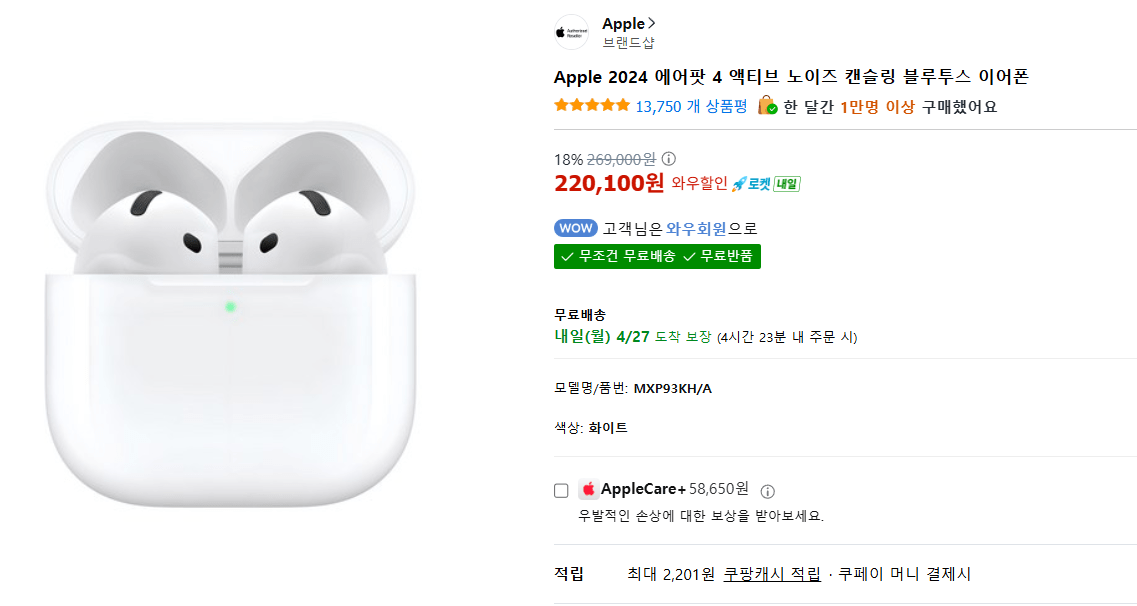Screen dimensions: 1137x606
Task: Expand the Apple brand page via chevron
Action: pos(649,22)
